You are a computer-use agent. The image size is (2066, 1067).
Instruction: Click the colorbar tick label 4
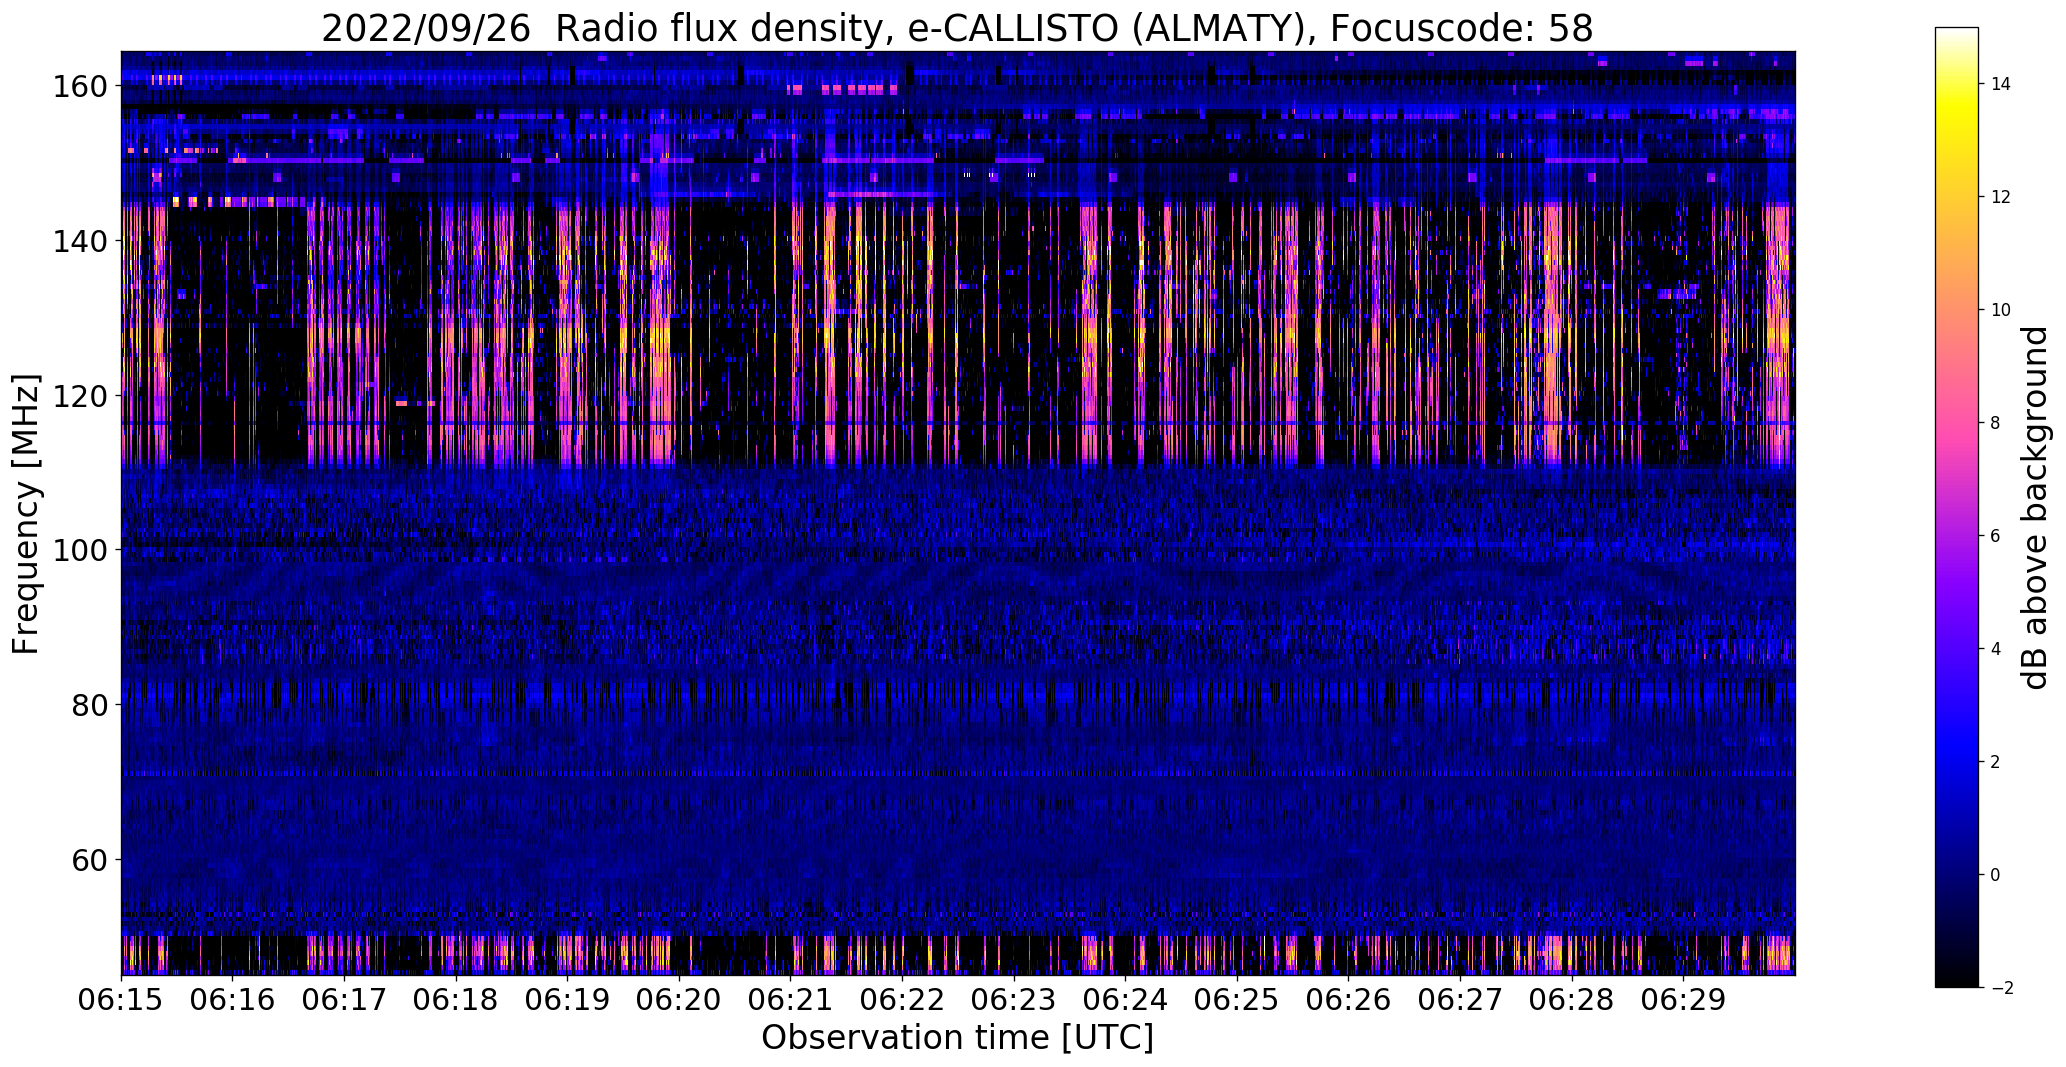pos(1996,649)
